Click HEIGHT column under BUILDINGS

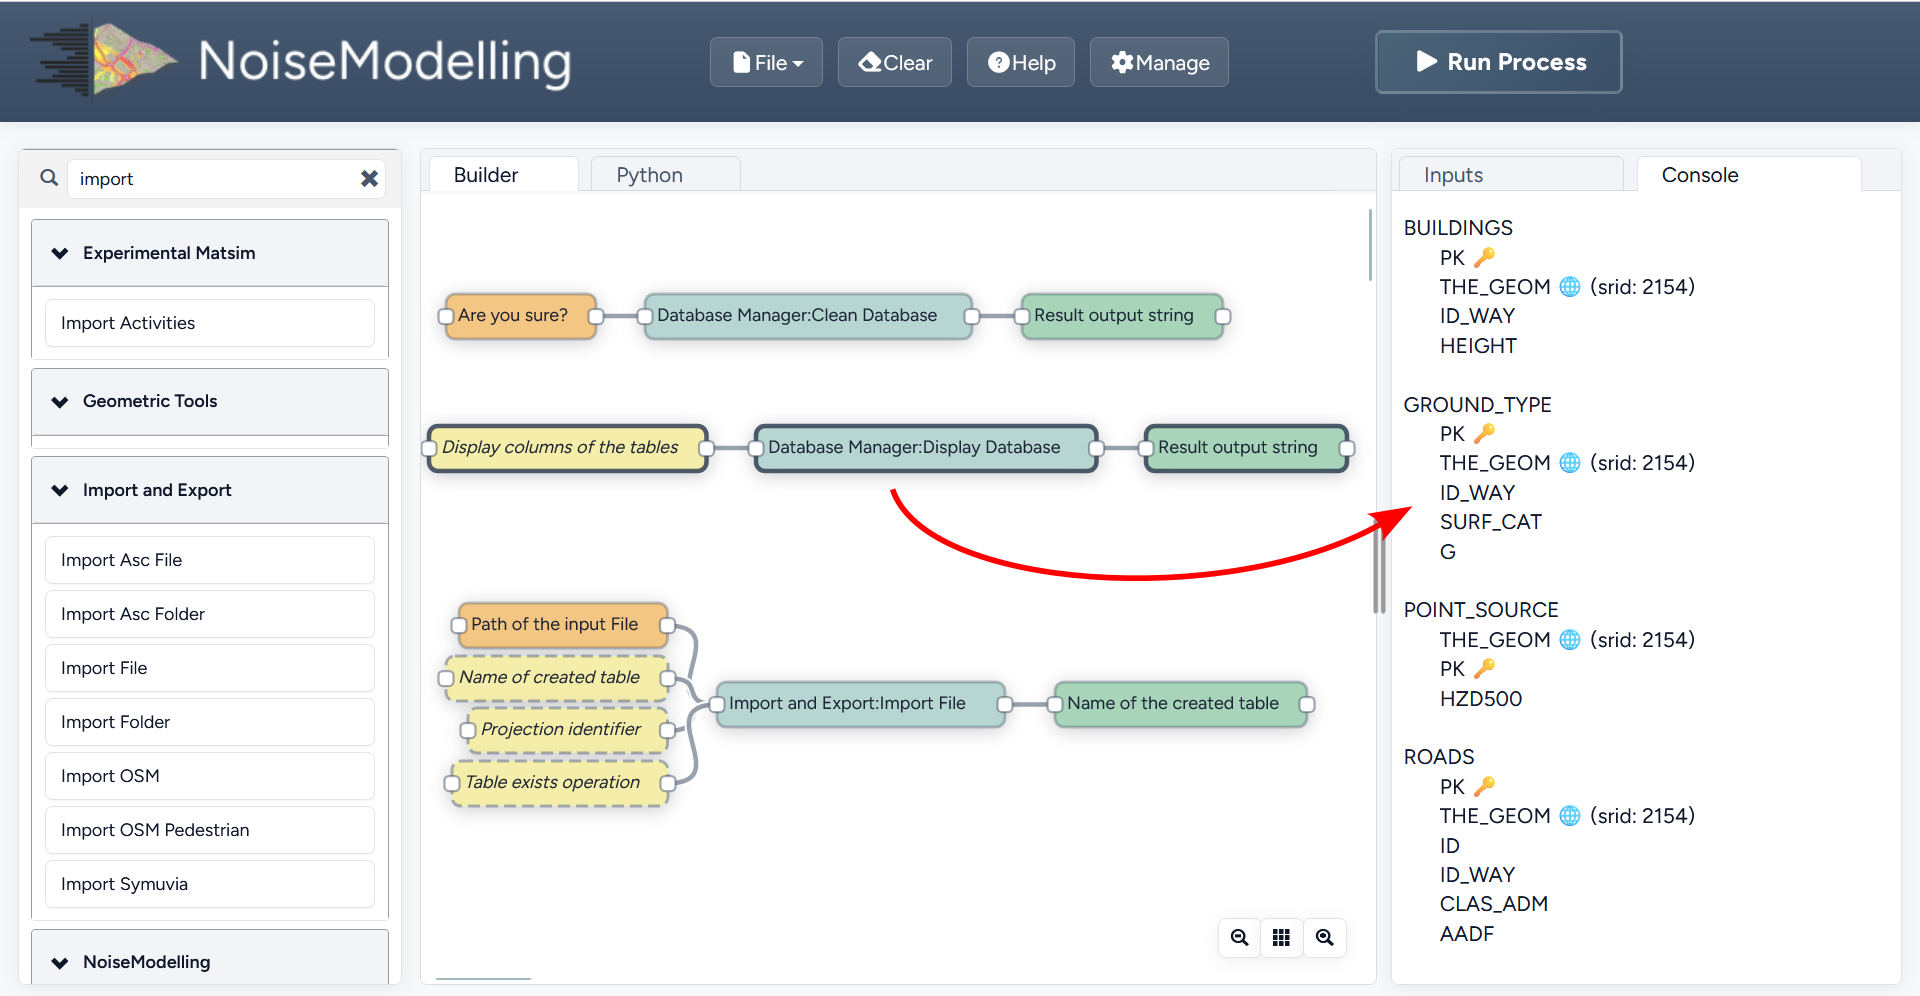click(1478, 346)
